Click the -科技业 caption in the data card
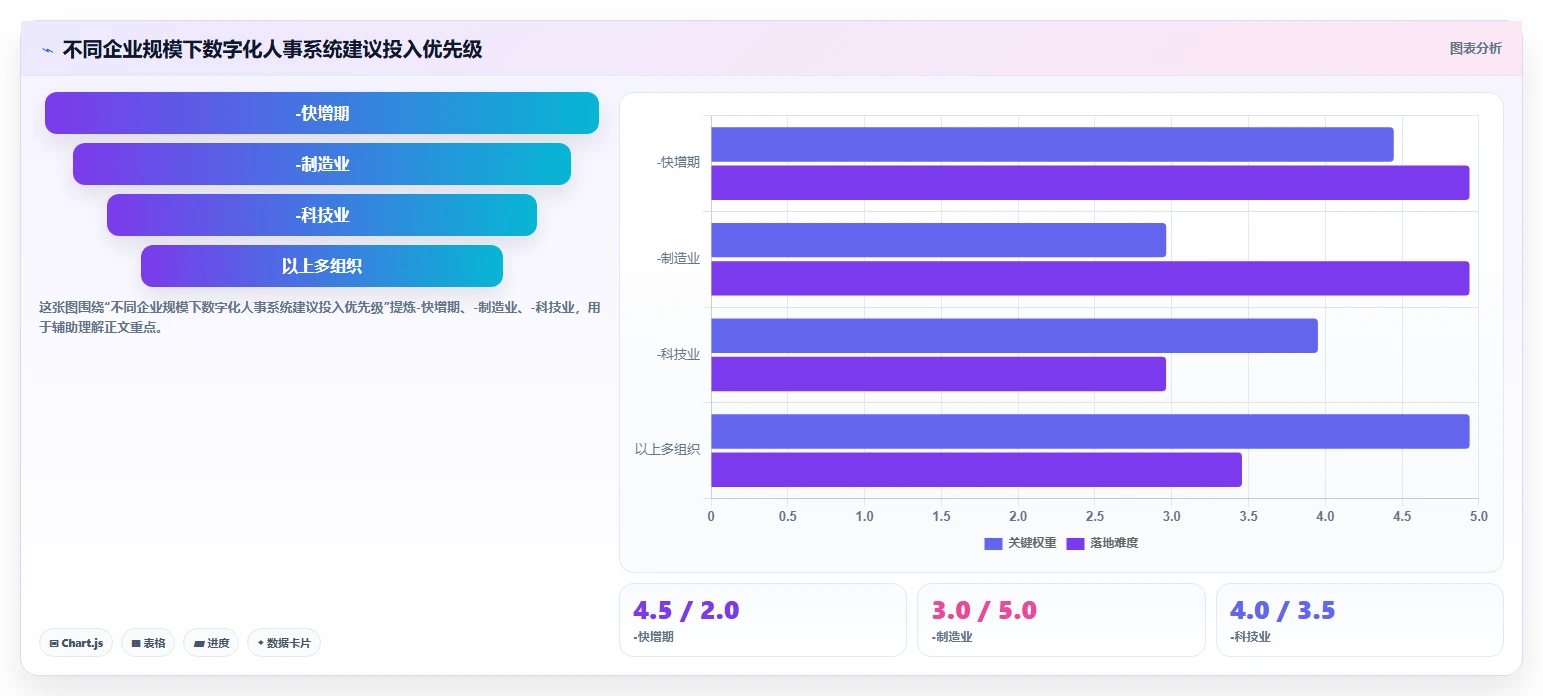Image resolution: width=1543 pixels, height=696 pixels. (1250, 636)
